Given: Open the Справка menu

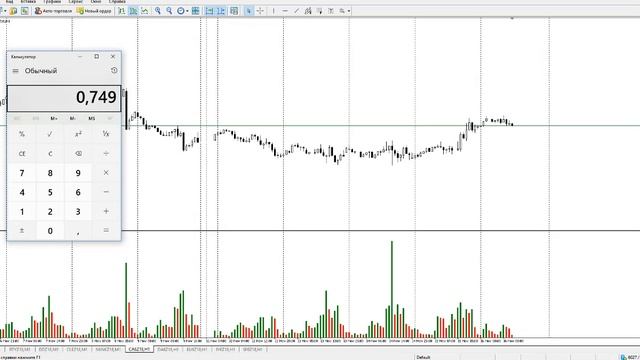Looking at the screenshot, I should click(x=117, y=2).
